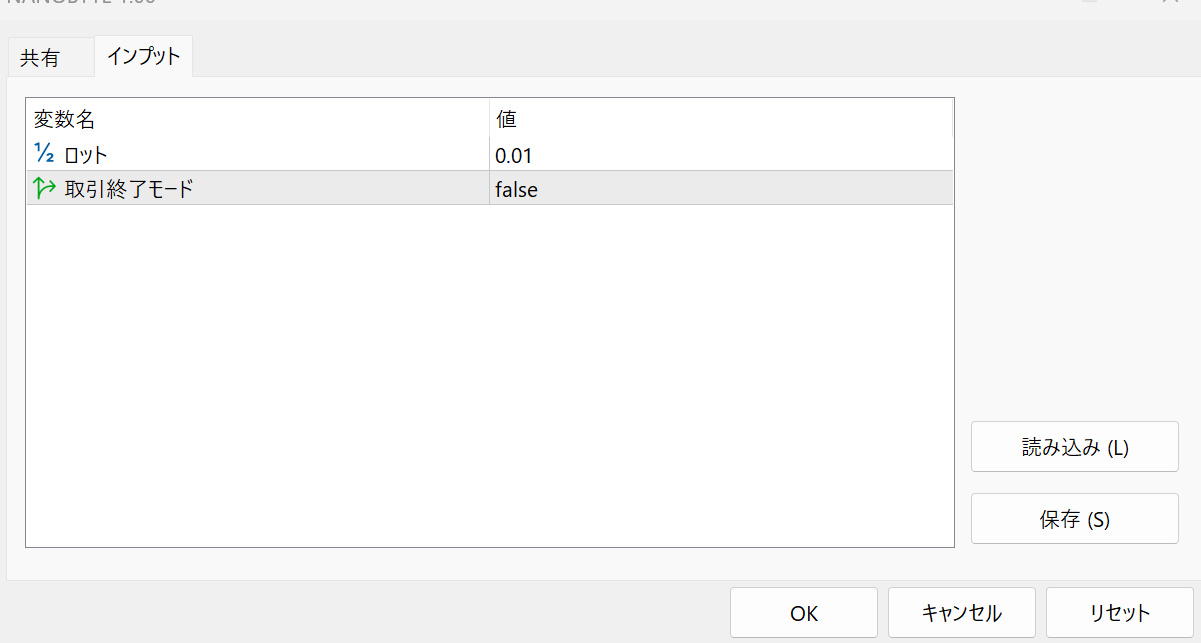Cancel the dialog with キャンセル
Viewport: 1201px width, 643px height.
tap(961, 613)
